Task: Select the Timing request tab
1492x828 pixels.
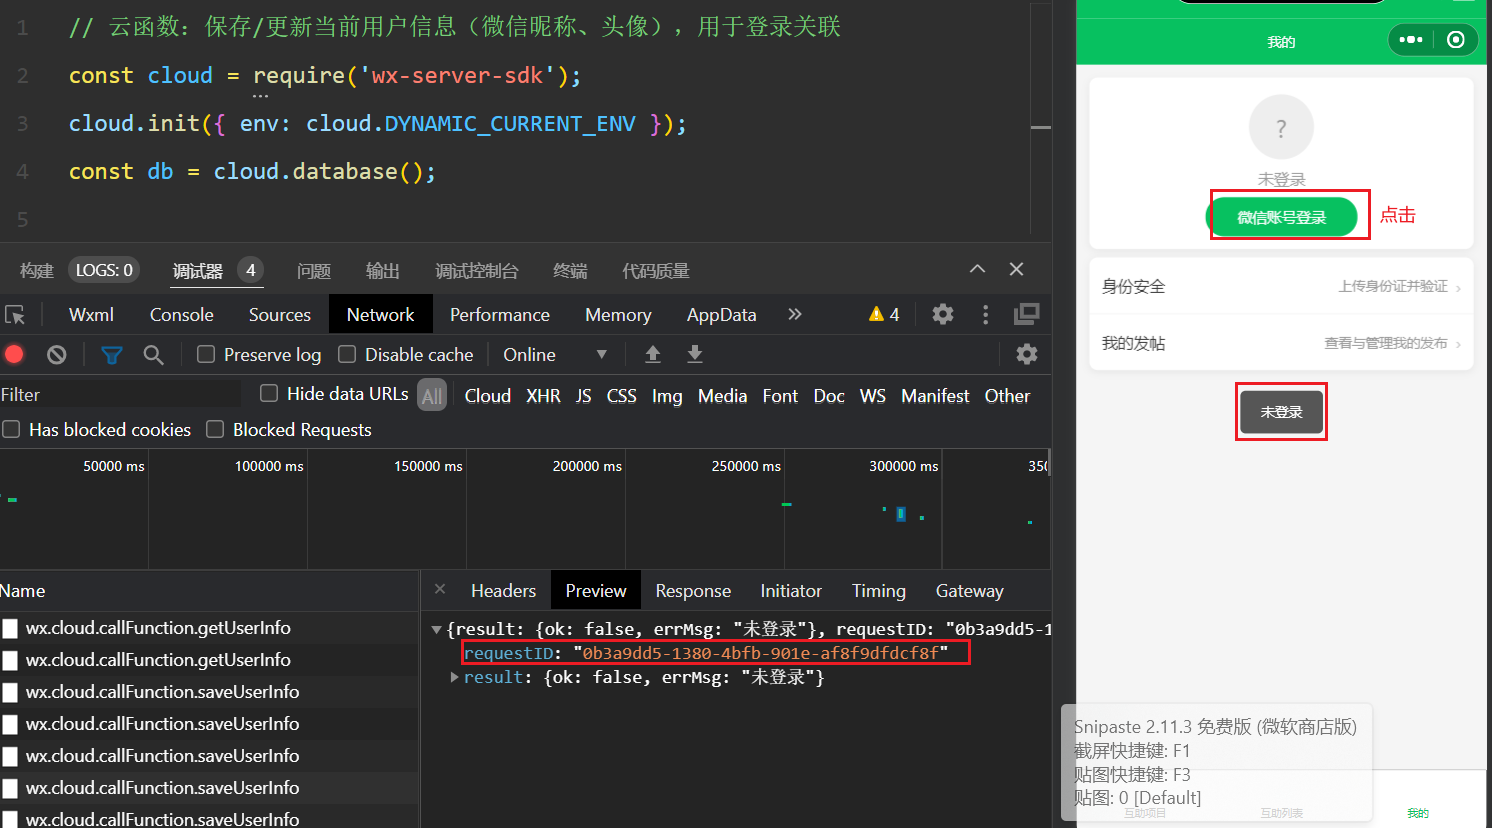Action: (x=878, y=591)
